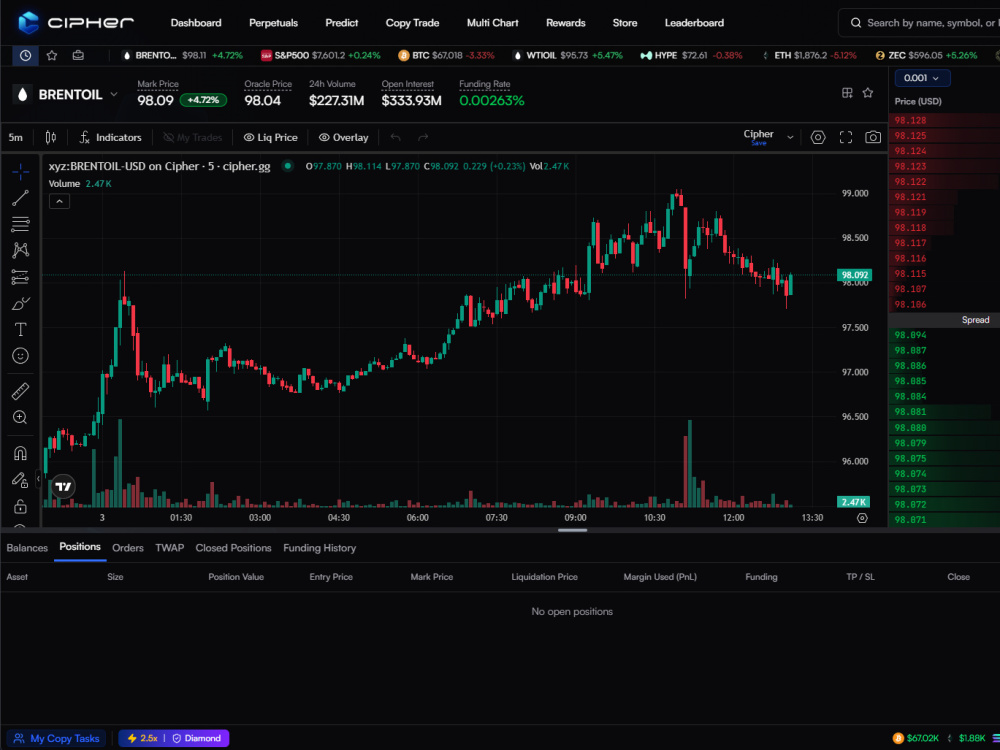
Task: Open the emoji icons tool
Action: (x=20, y=356)
